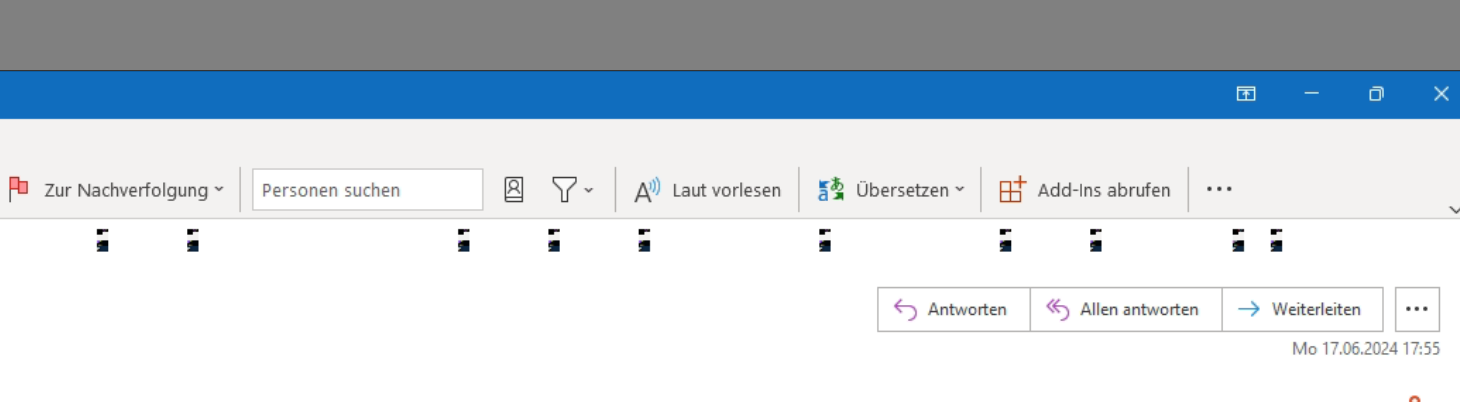Forward the message with Weiterleiten
This screenshot has width=1460, height=402.
[1302, 309]
